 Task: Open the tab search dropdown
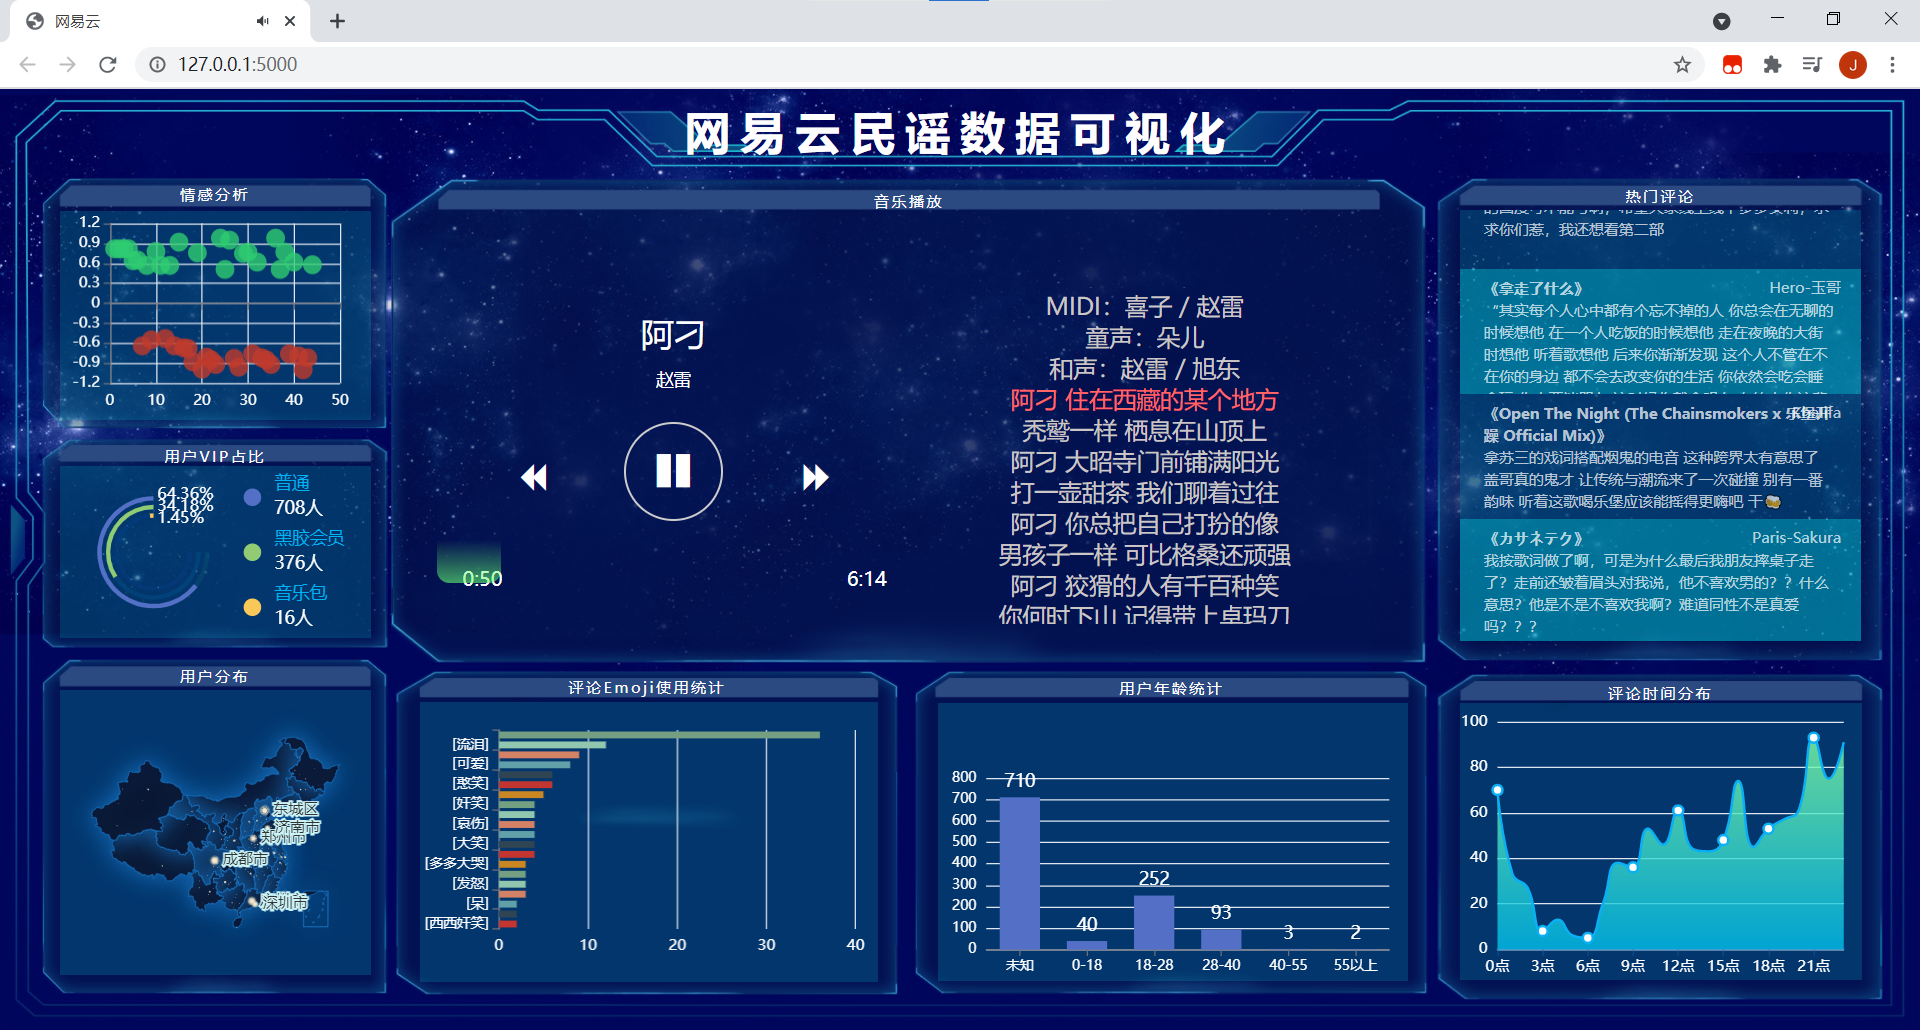1721,21
